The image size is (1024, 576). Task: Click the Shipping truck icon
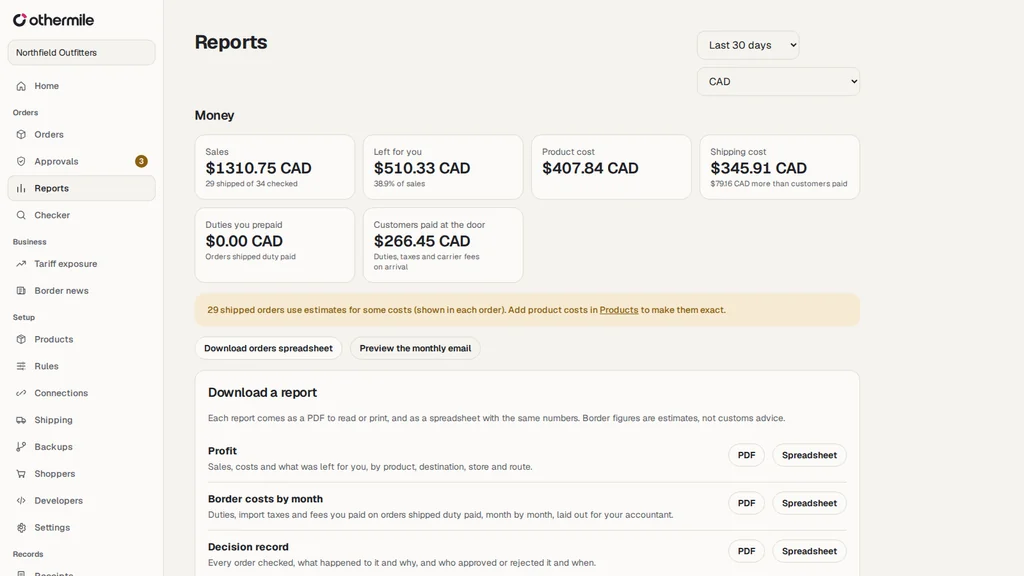point(21,420)
